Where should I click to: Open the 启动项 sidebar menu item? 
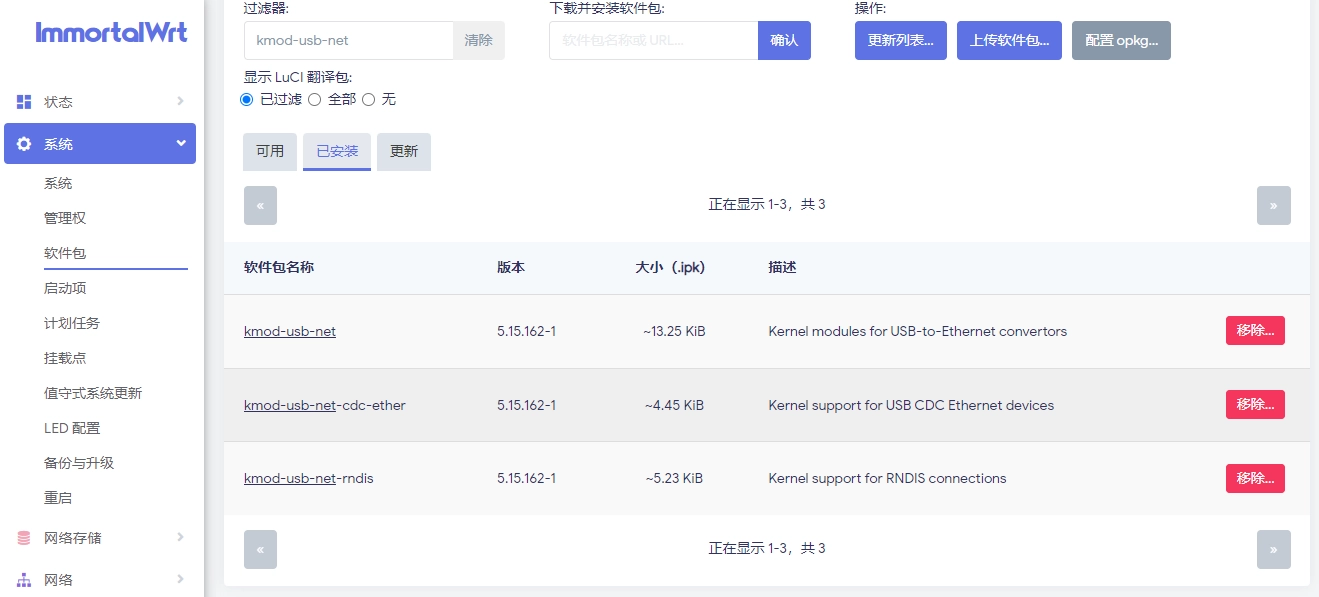(65, 288)
